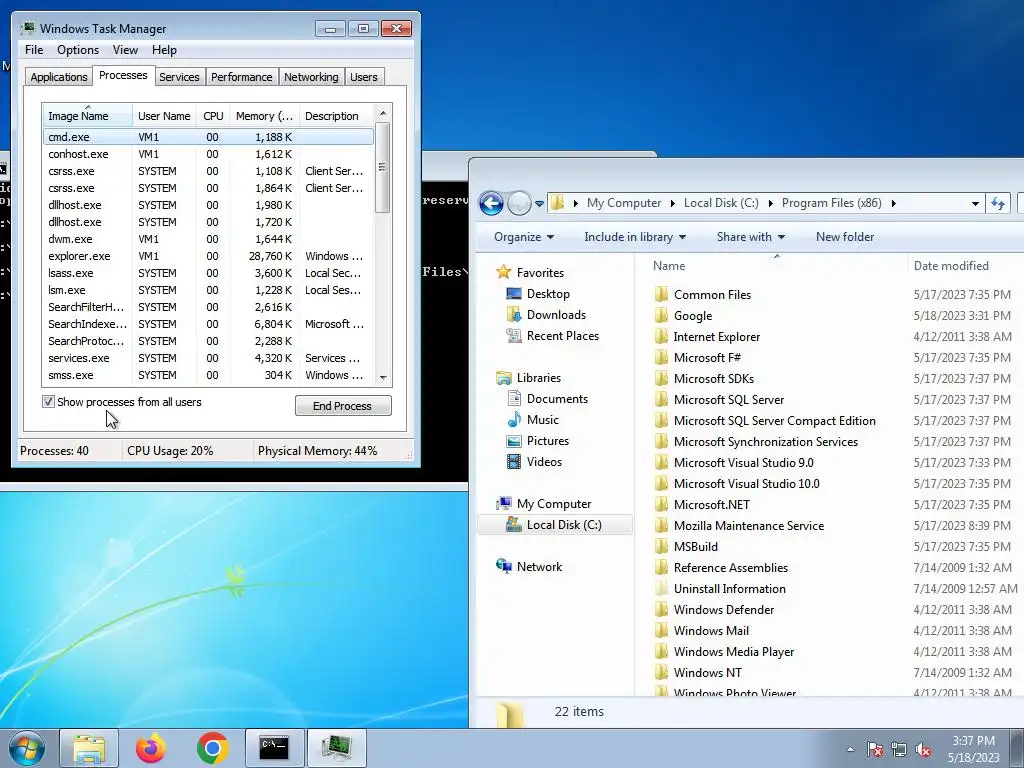Switch to the Applications tab
The height and width of the screenshot is (768, 1024).
tap(59, 77)
